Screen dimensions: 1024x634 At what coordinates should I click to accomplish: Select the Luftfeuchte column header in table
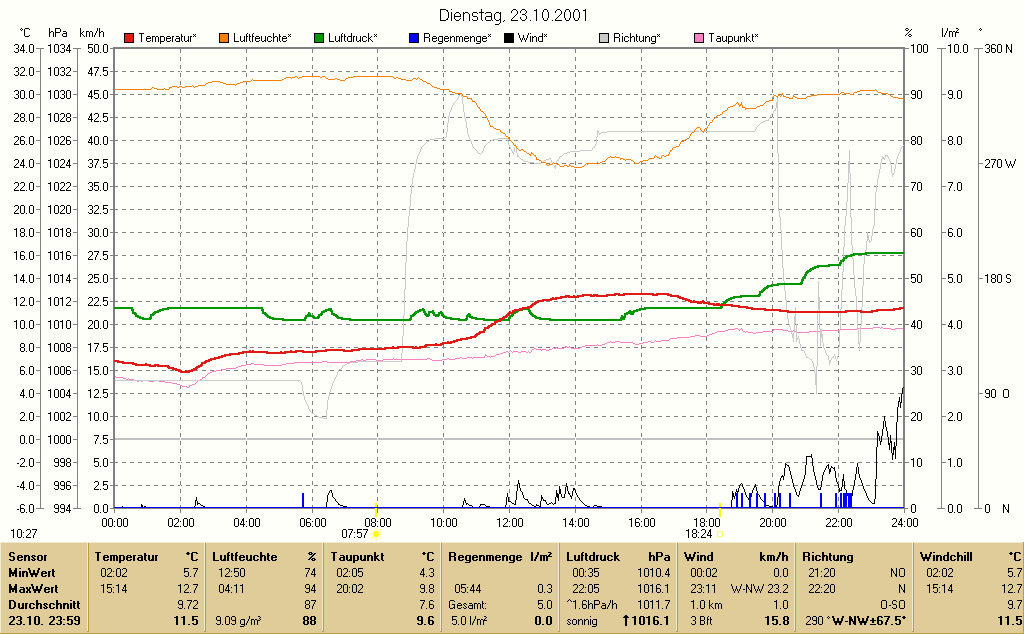coord(245,557)
